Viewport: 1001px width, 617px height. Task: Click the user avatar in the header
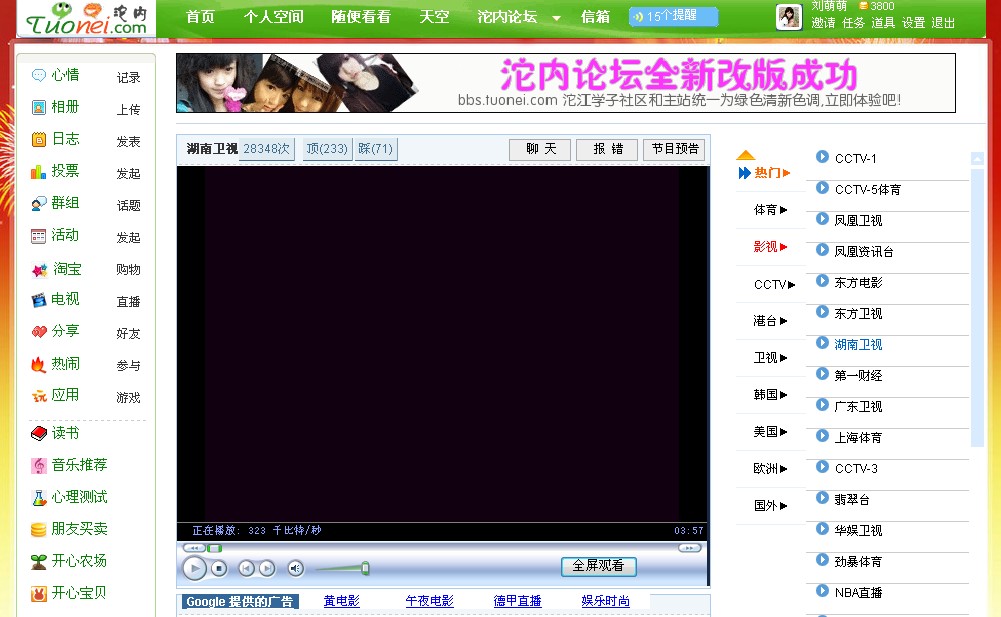tap(788, 17)
